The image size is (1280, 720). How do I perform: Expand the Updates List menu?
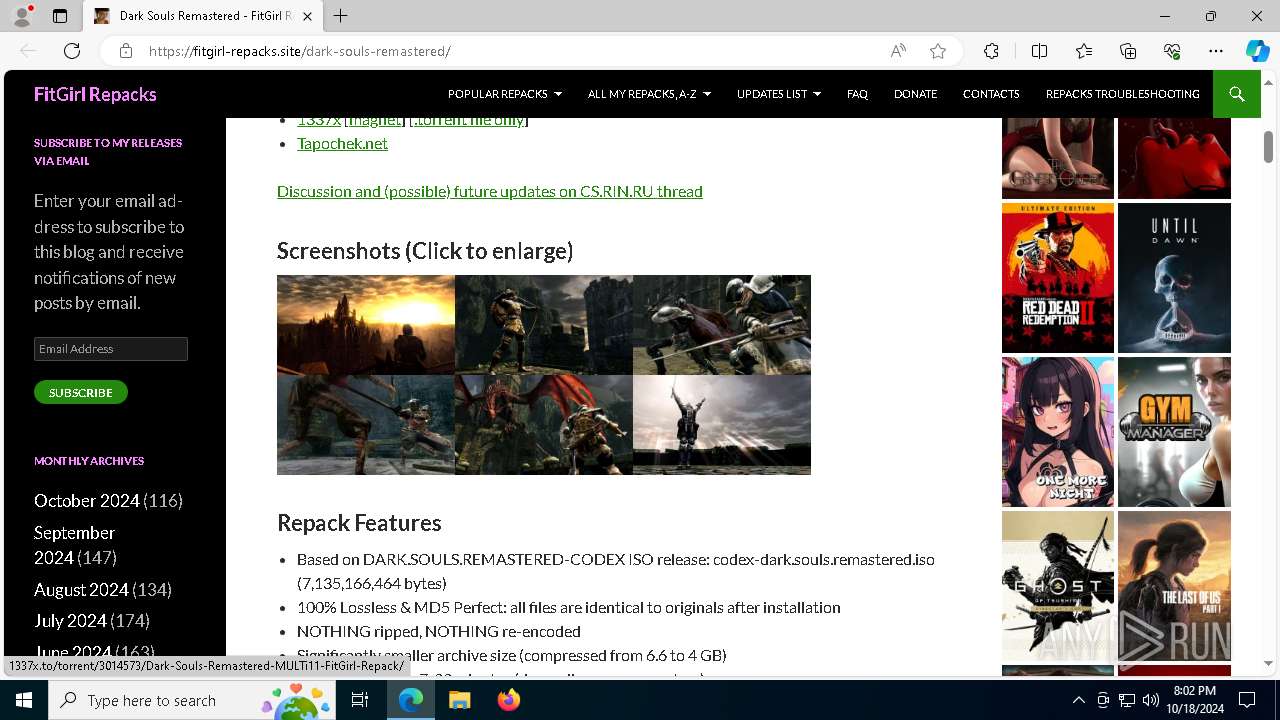click(x=779, y=94)
